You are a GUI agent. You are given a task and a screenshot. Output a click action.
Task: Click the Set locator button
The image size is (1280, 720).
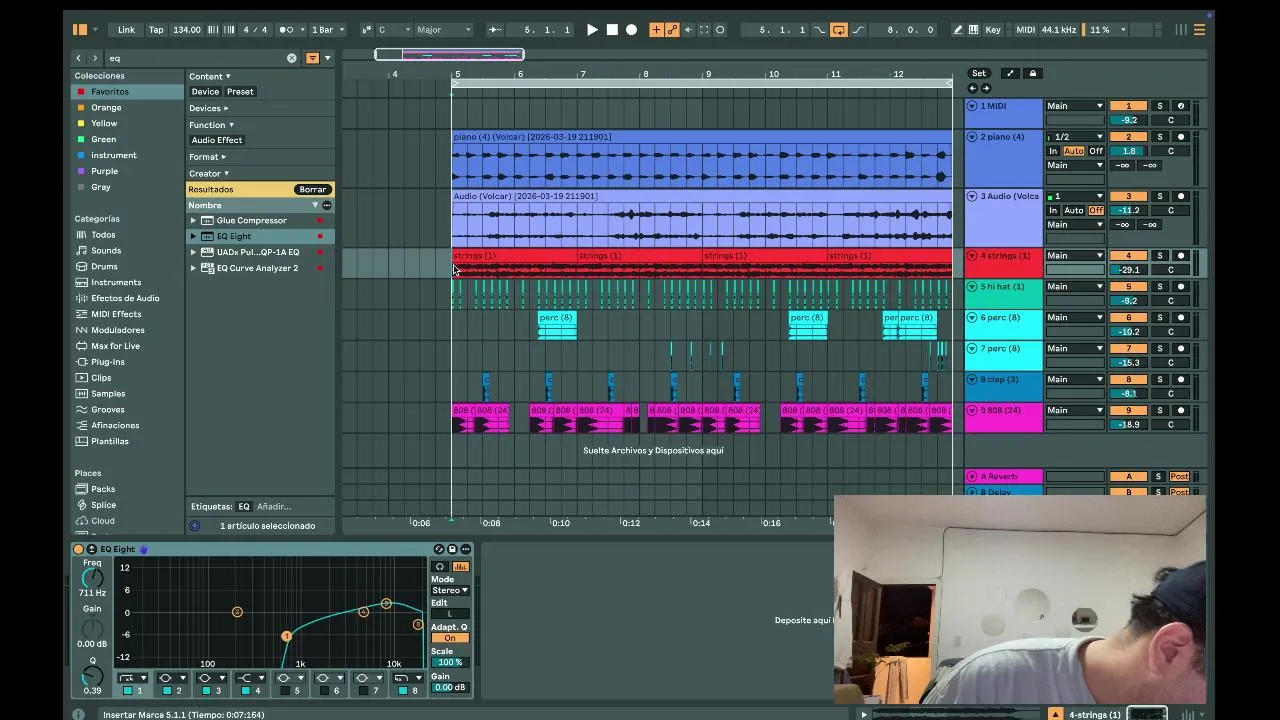tap(979, 73)
